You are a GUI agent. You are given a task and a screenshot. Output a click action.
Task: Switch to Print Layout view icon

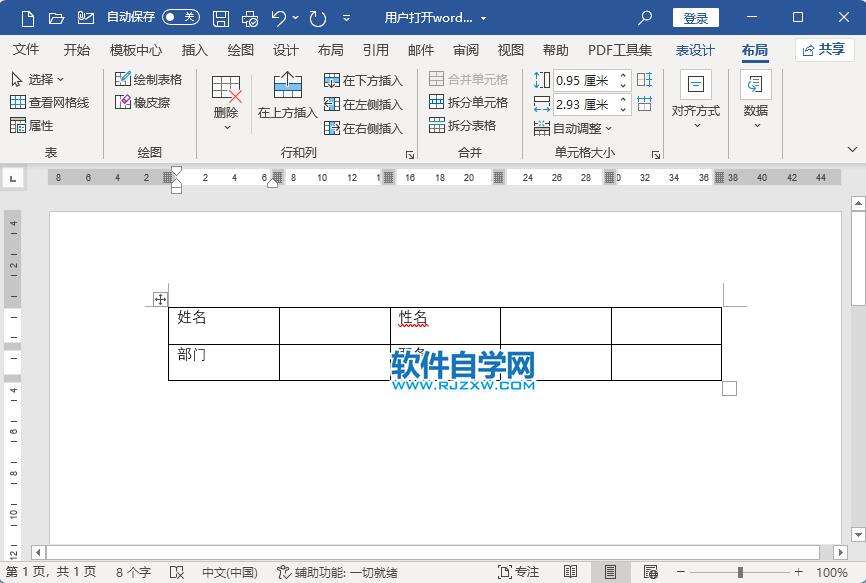click(x=610, y=572)
